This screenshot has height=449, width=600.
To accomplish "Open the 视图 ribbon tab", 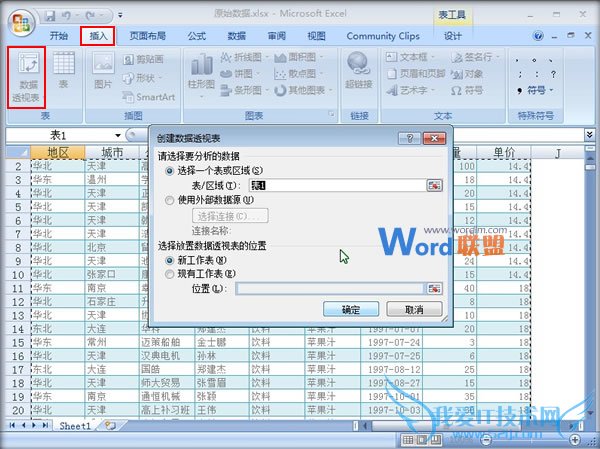I will point(316,36).
